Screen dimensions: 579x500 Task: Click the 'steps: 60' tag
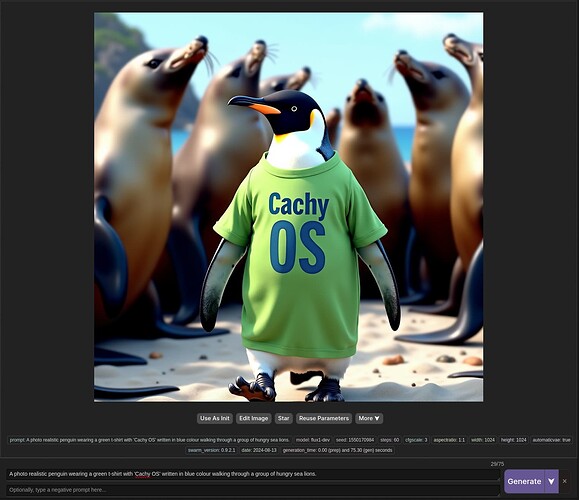coord(390,440)
